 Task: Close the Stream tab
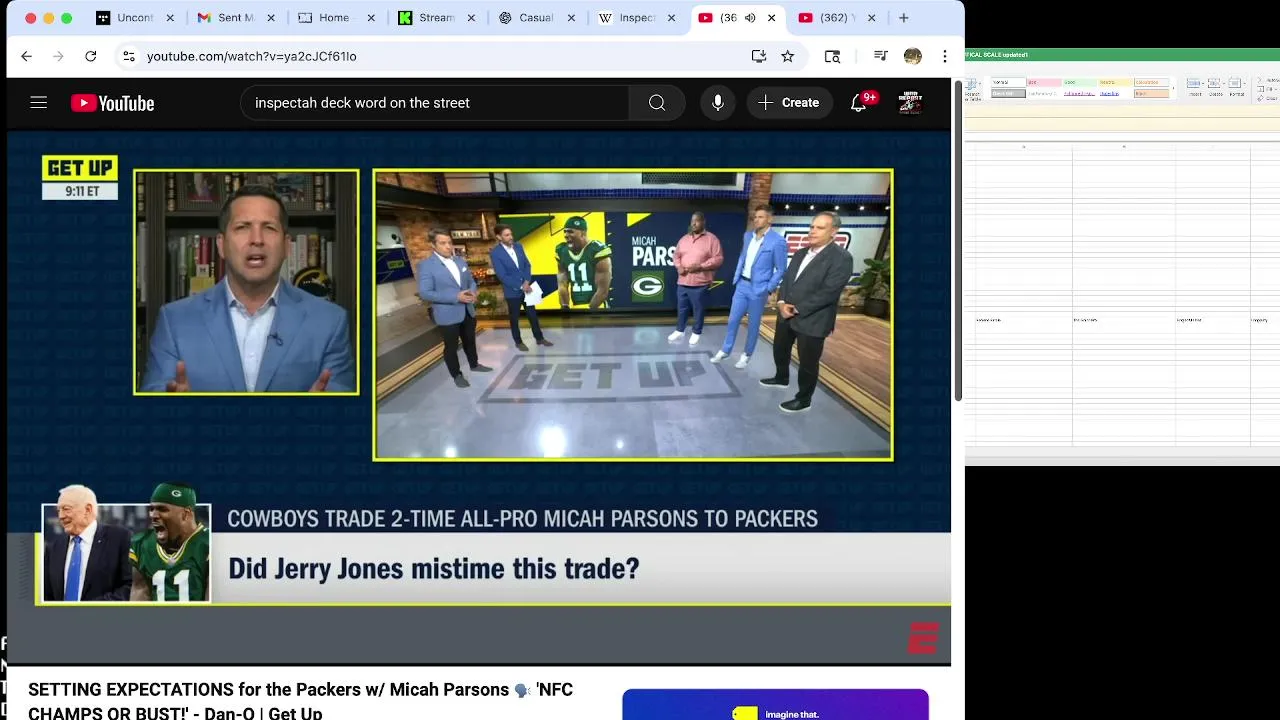pos(471,18)
